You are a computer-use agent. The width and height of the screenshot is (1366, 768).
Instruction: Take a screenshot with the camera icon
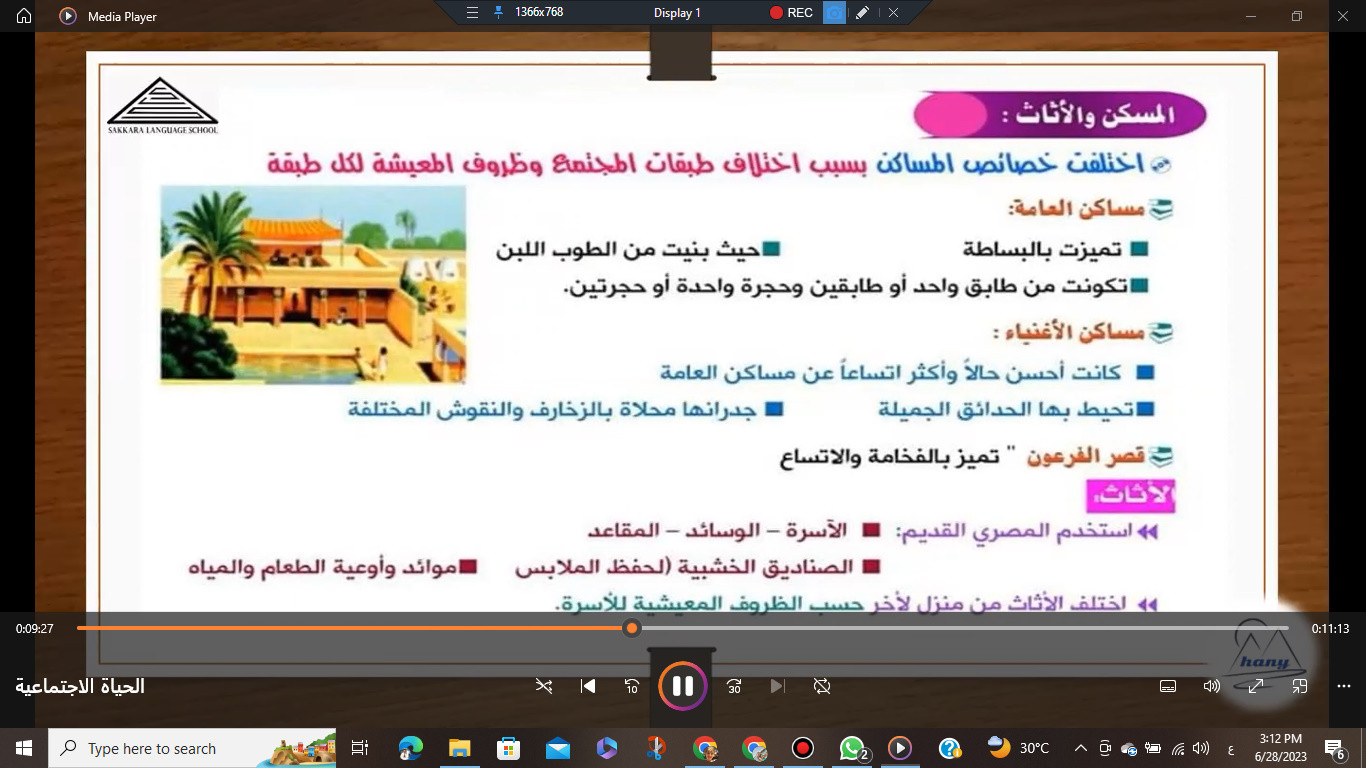(x=834, y=13)
